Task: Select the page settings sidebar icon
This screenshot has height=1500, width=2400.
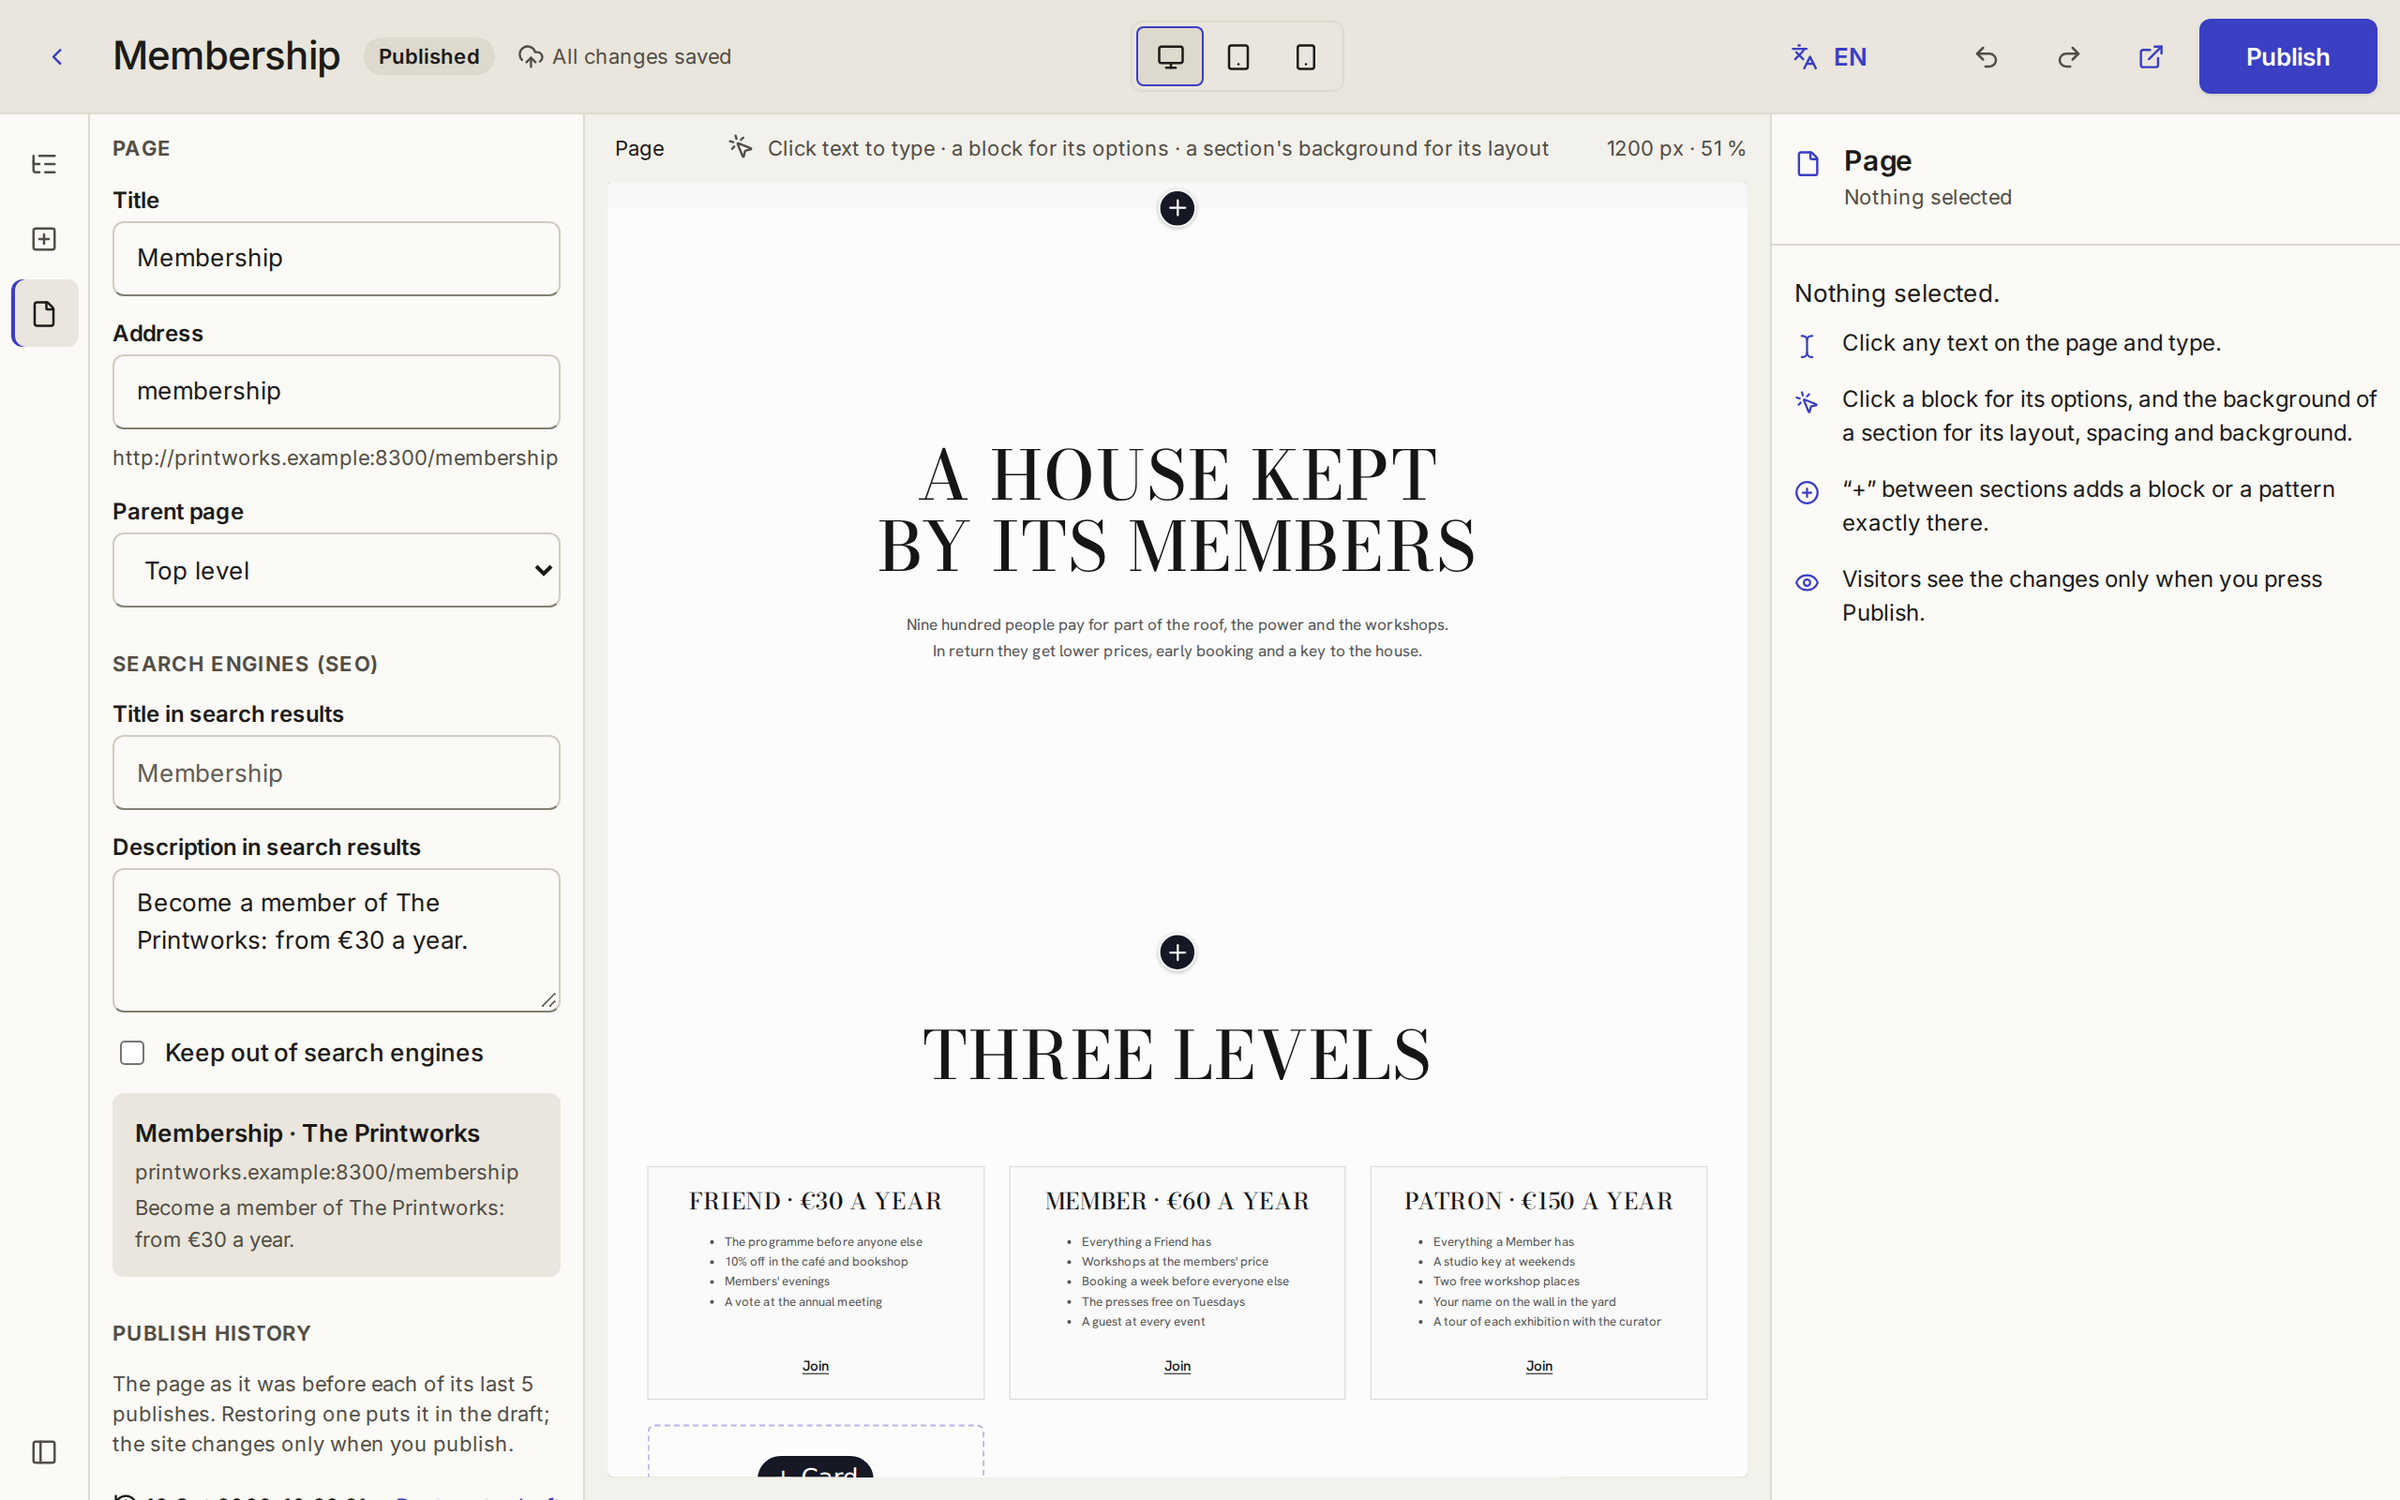Action: tap(44, 314)
